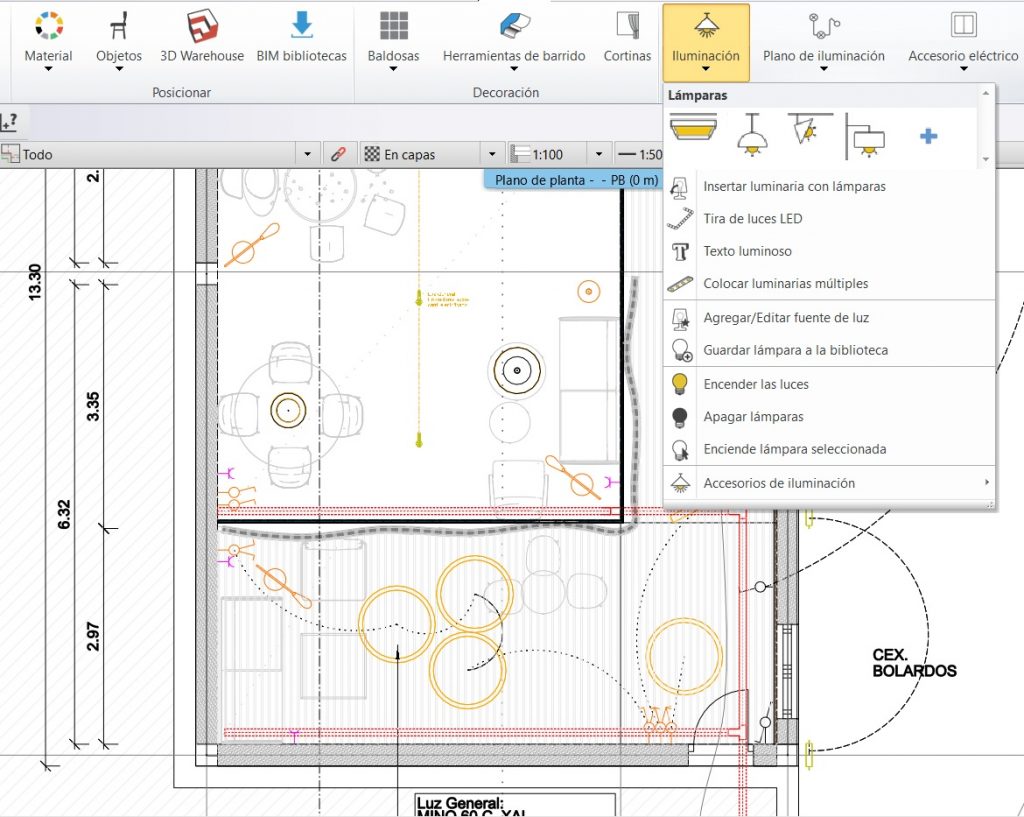
Task: Open the En capas dropdown
Action: [x=490, y=154]
